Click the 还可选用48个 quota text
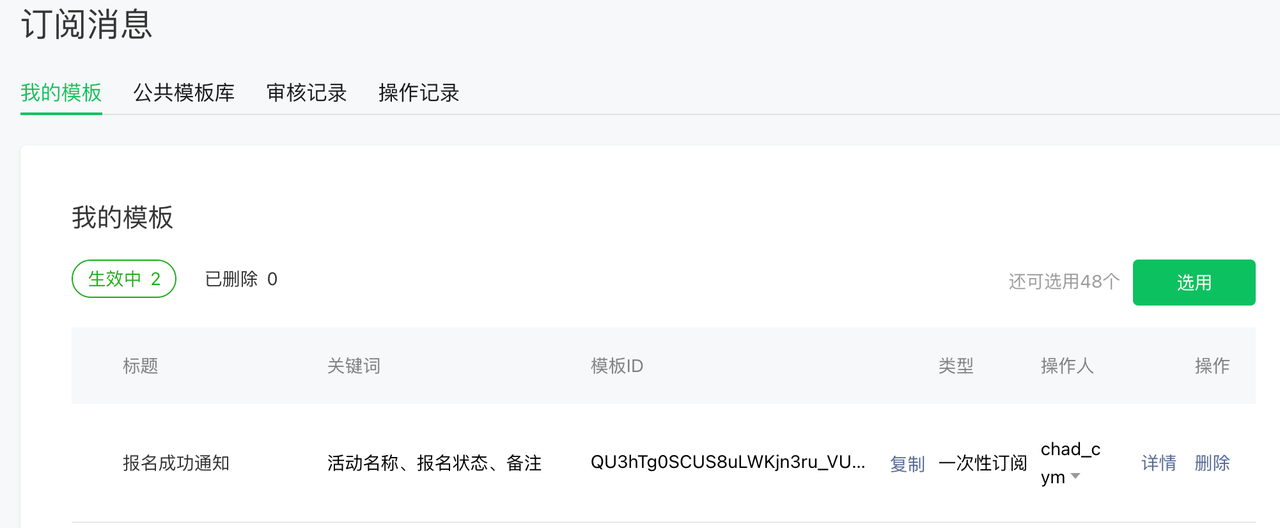Viewport: 1280px width, 528px height. tap(1064, 282)
